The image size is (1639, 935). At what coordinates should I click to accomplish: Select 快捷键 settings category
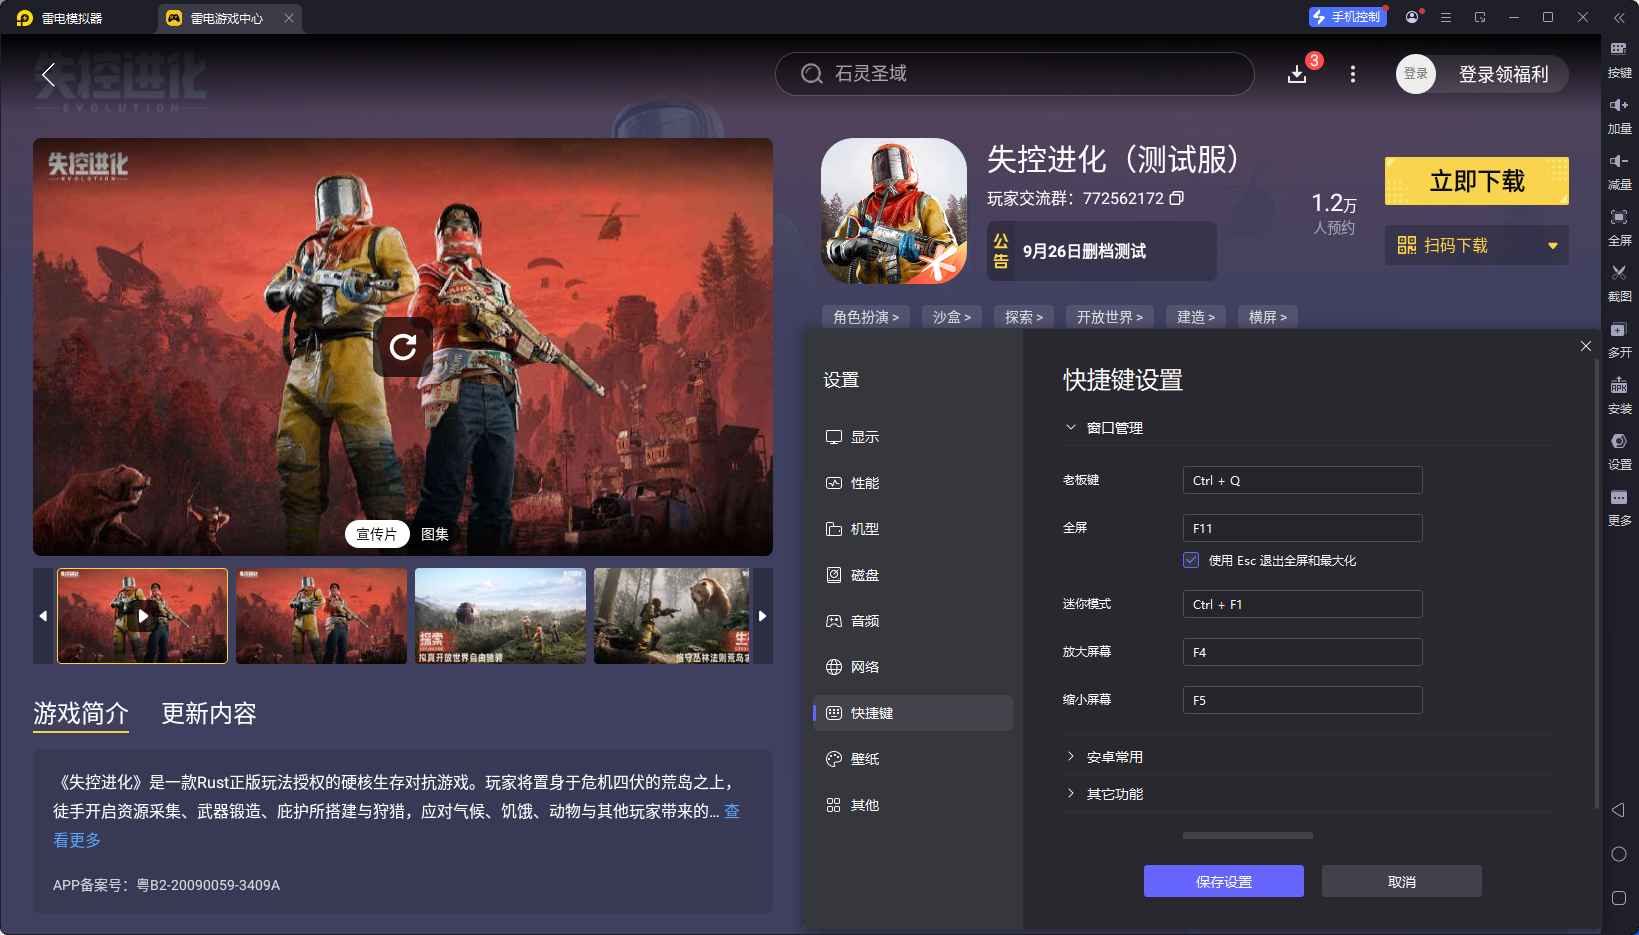pyautogui.click(x=913, y=713)
